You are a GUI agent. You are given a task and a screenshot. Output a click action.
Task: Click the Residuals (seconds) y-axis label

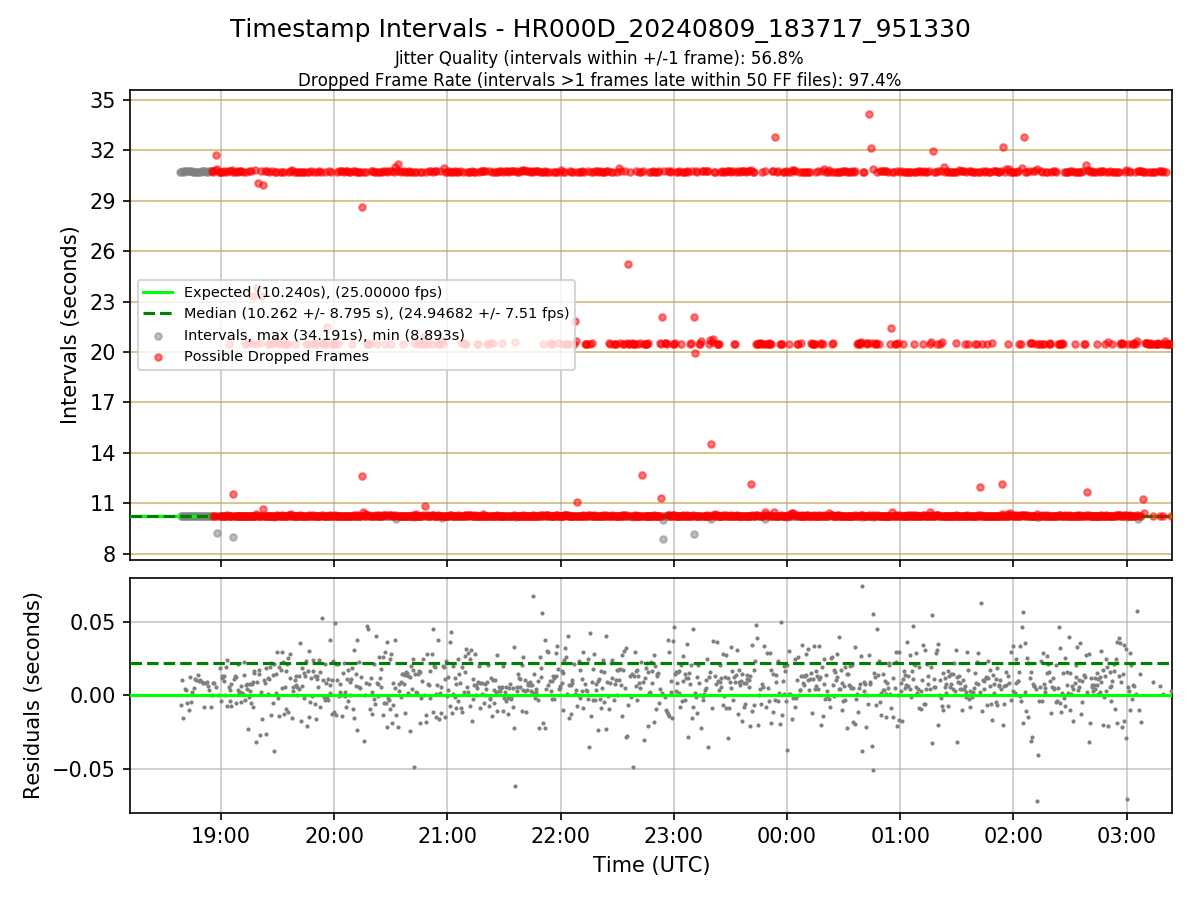[x=32, y=696]
